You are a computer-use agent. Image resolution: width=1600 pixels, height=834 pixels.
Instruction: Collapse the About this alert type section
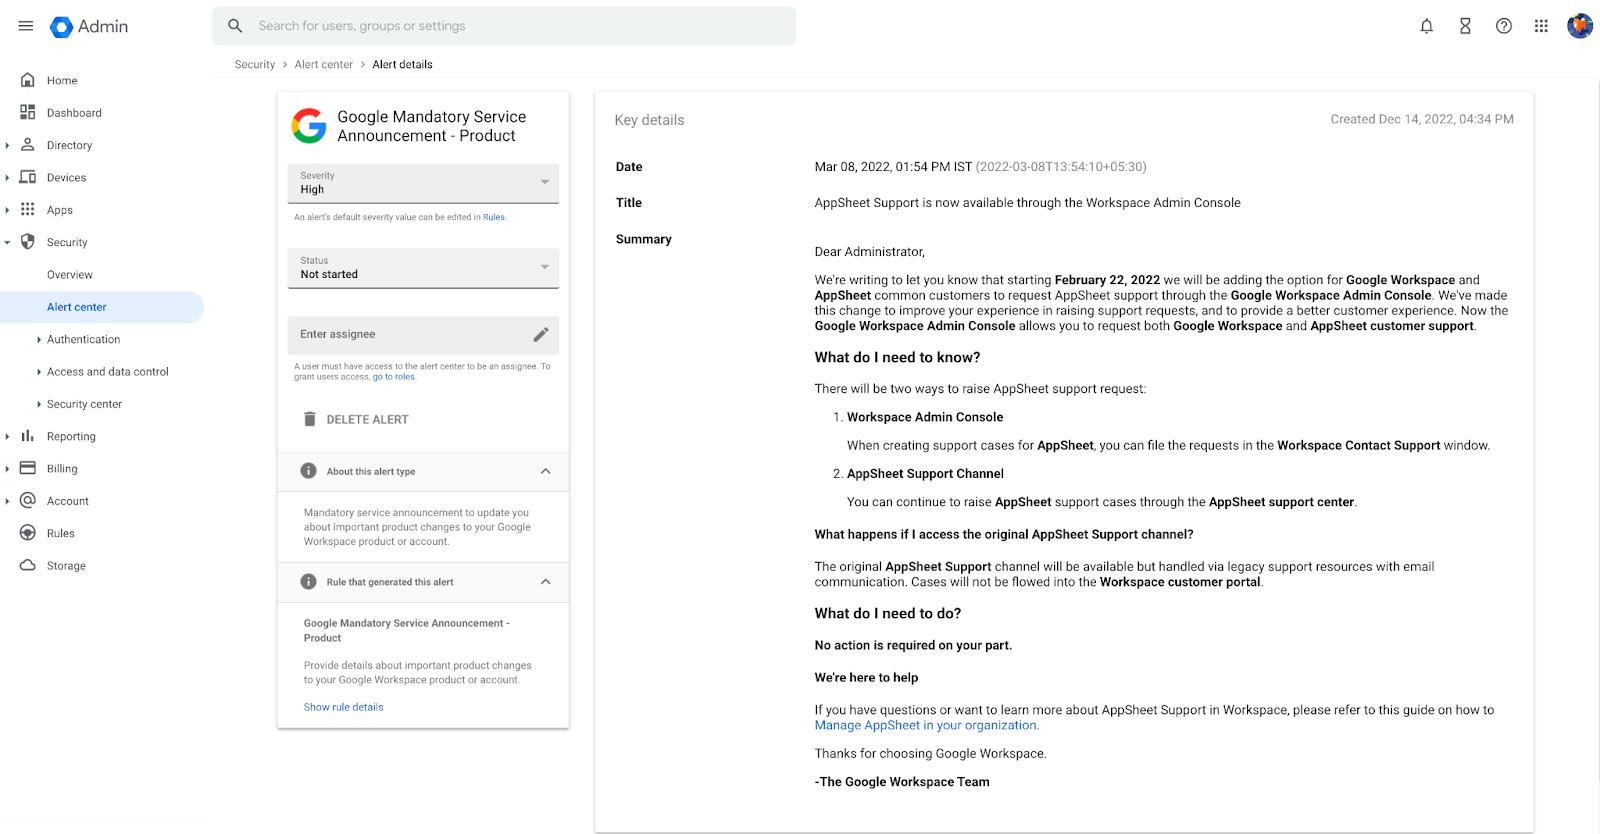tap(546, 471)
